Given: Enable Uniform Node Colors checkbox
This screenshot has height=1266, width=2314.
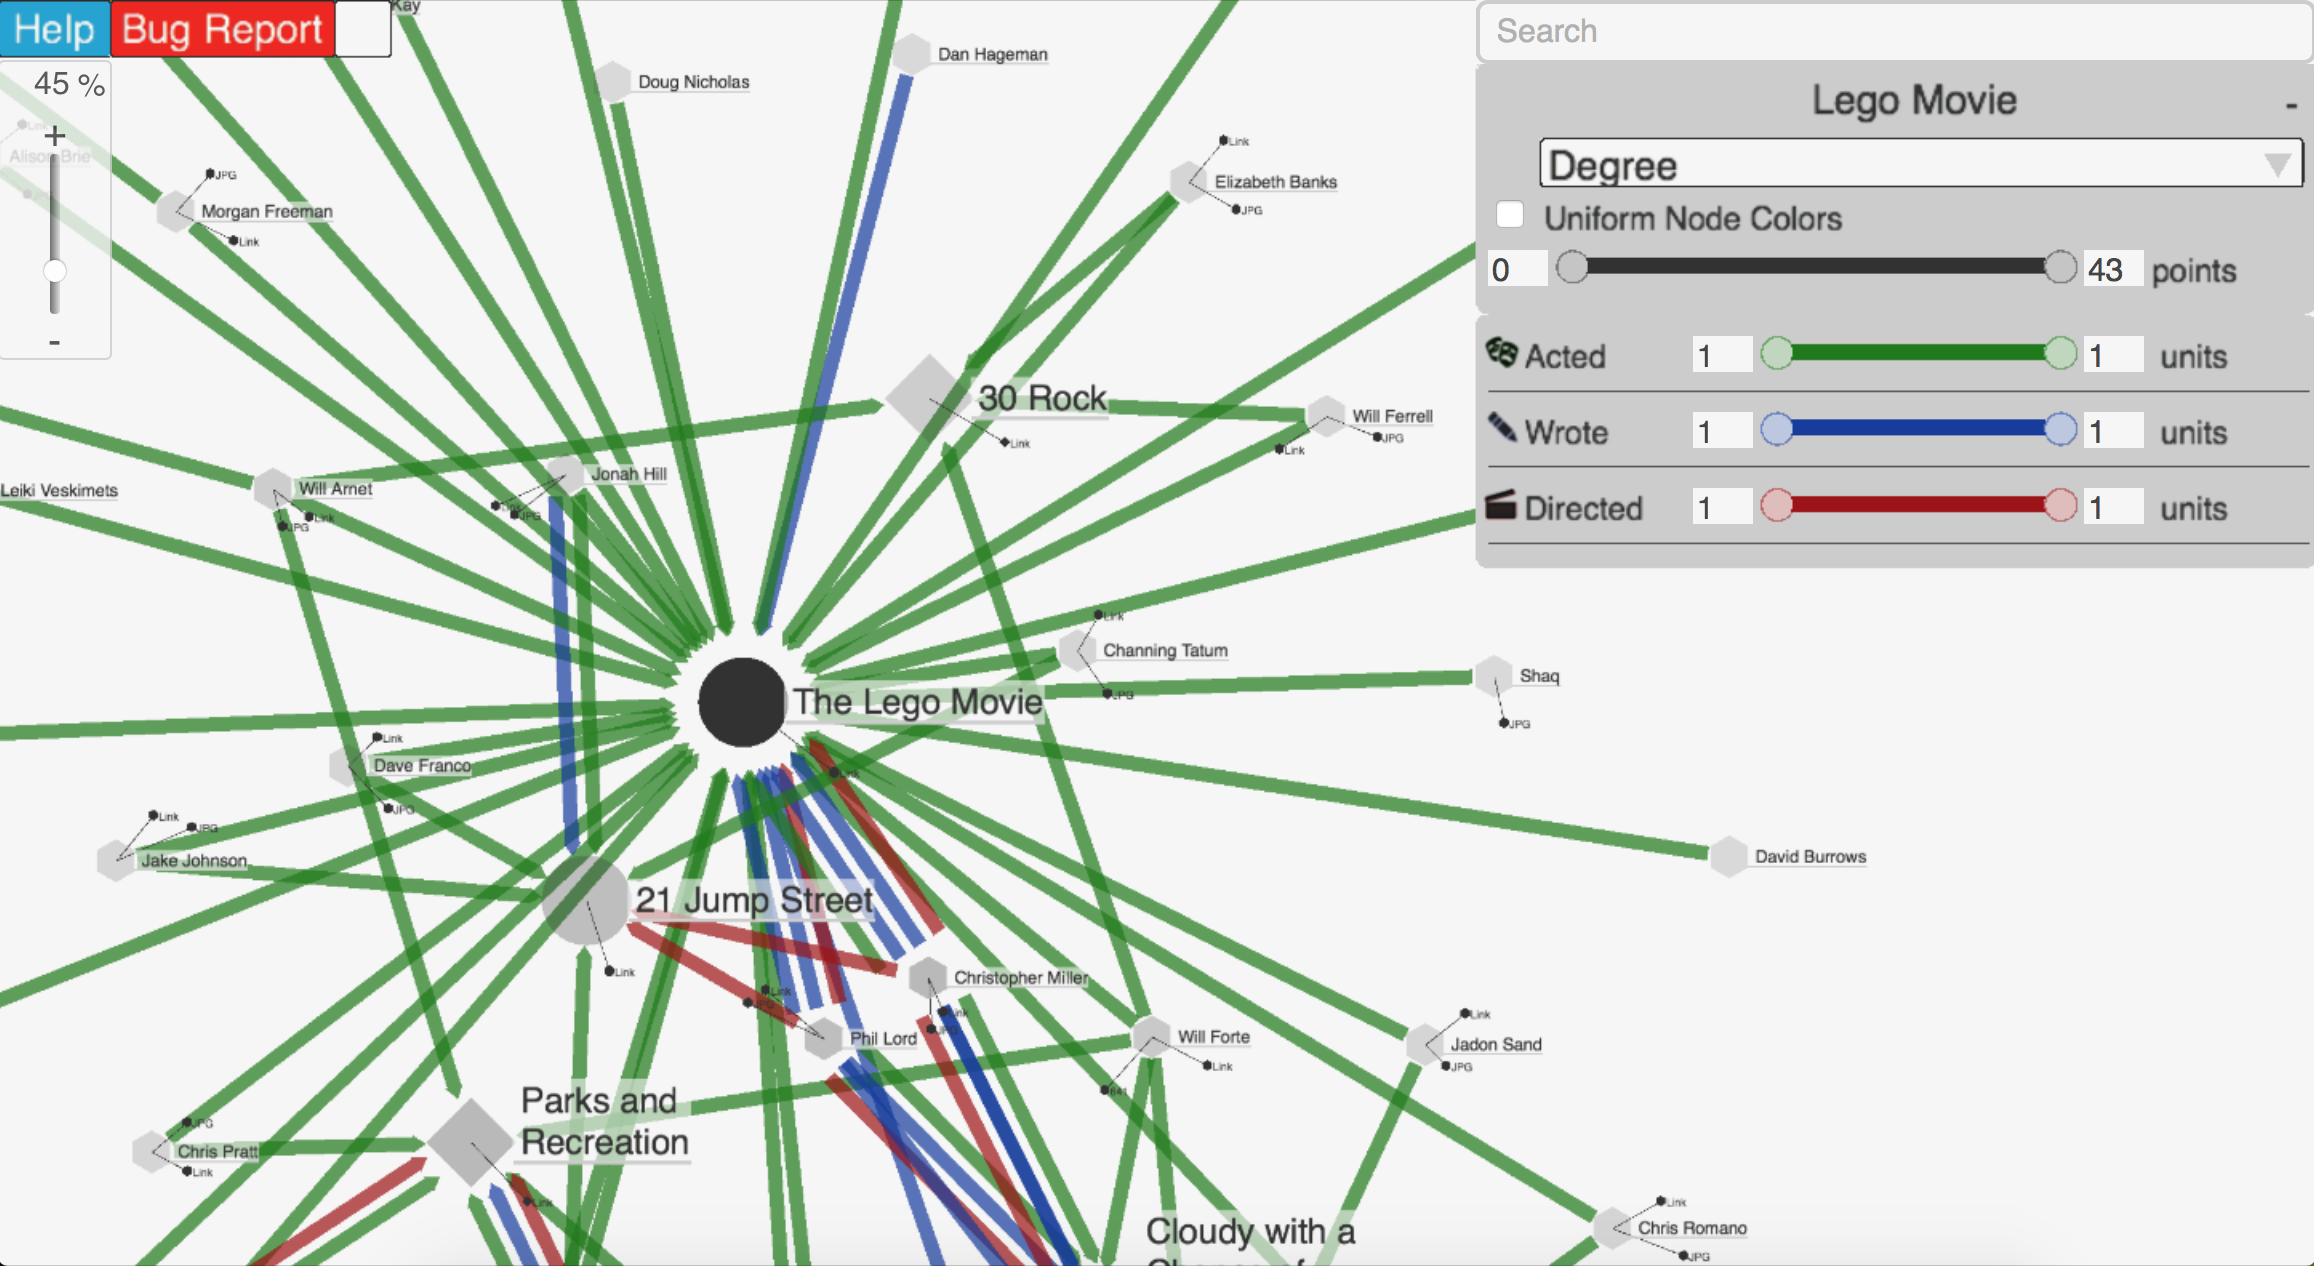Looking at the screenshot, I should click(x=1510, y=215).
